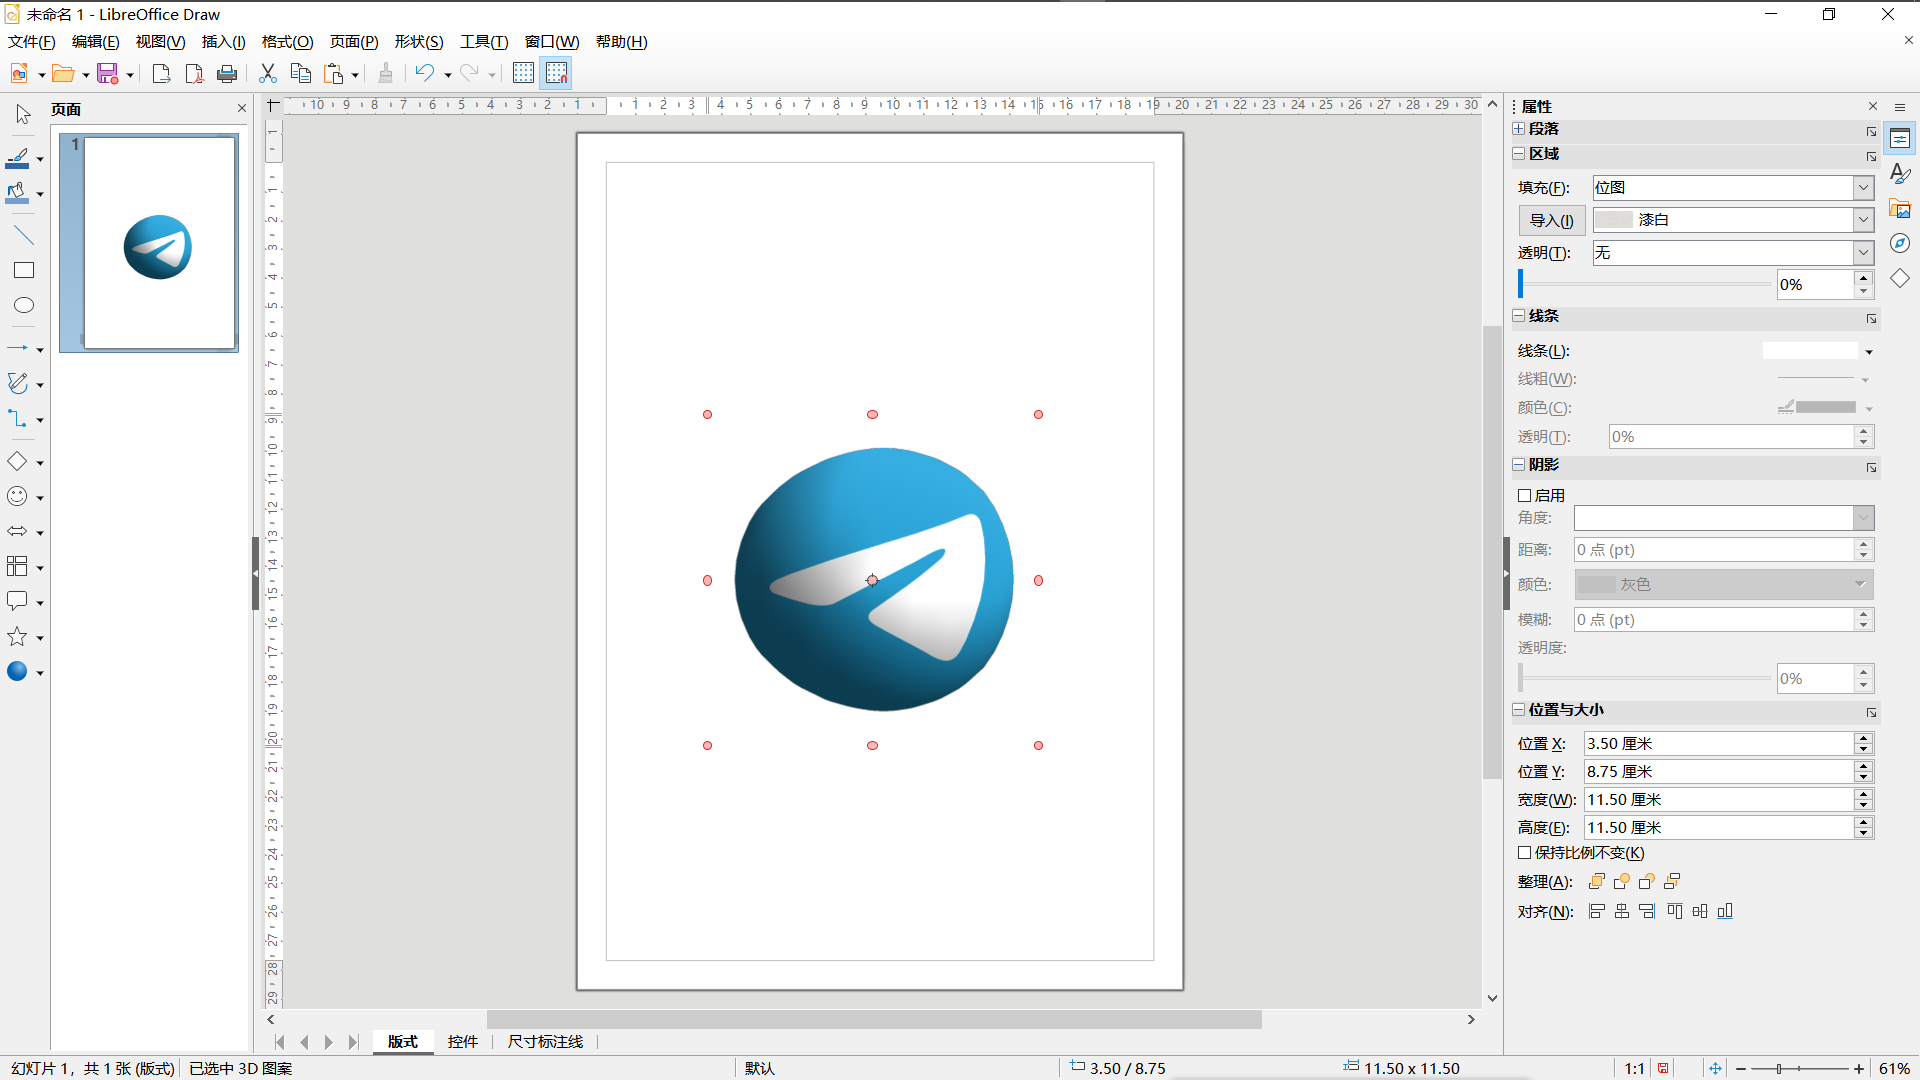The image size is (1920, 1080).
Task: Bring object to front arrange button
Action: pyautogui.click(x=1597, y=881)
